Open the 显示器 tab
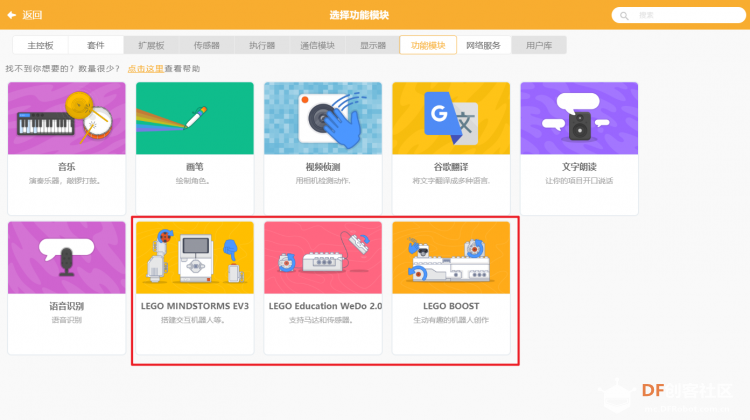 coord(373,45)
